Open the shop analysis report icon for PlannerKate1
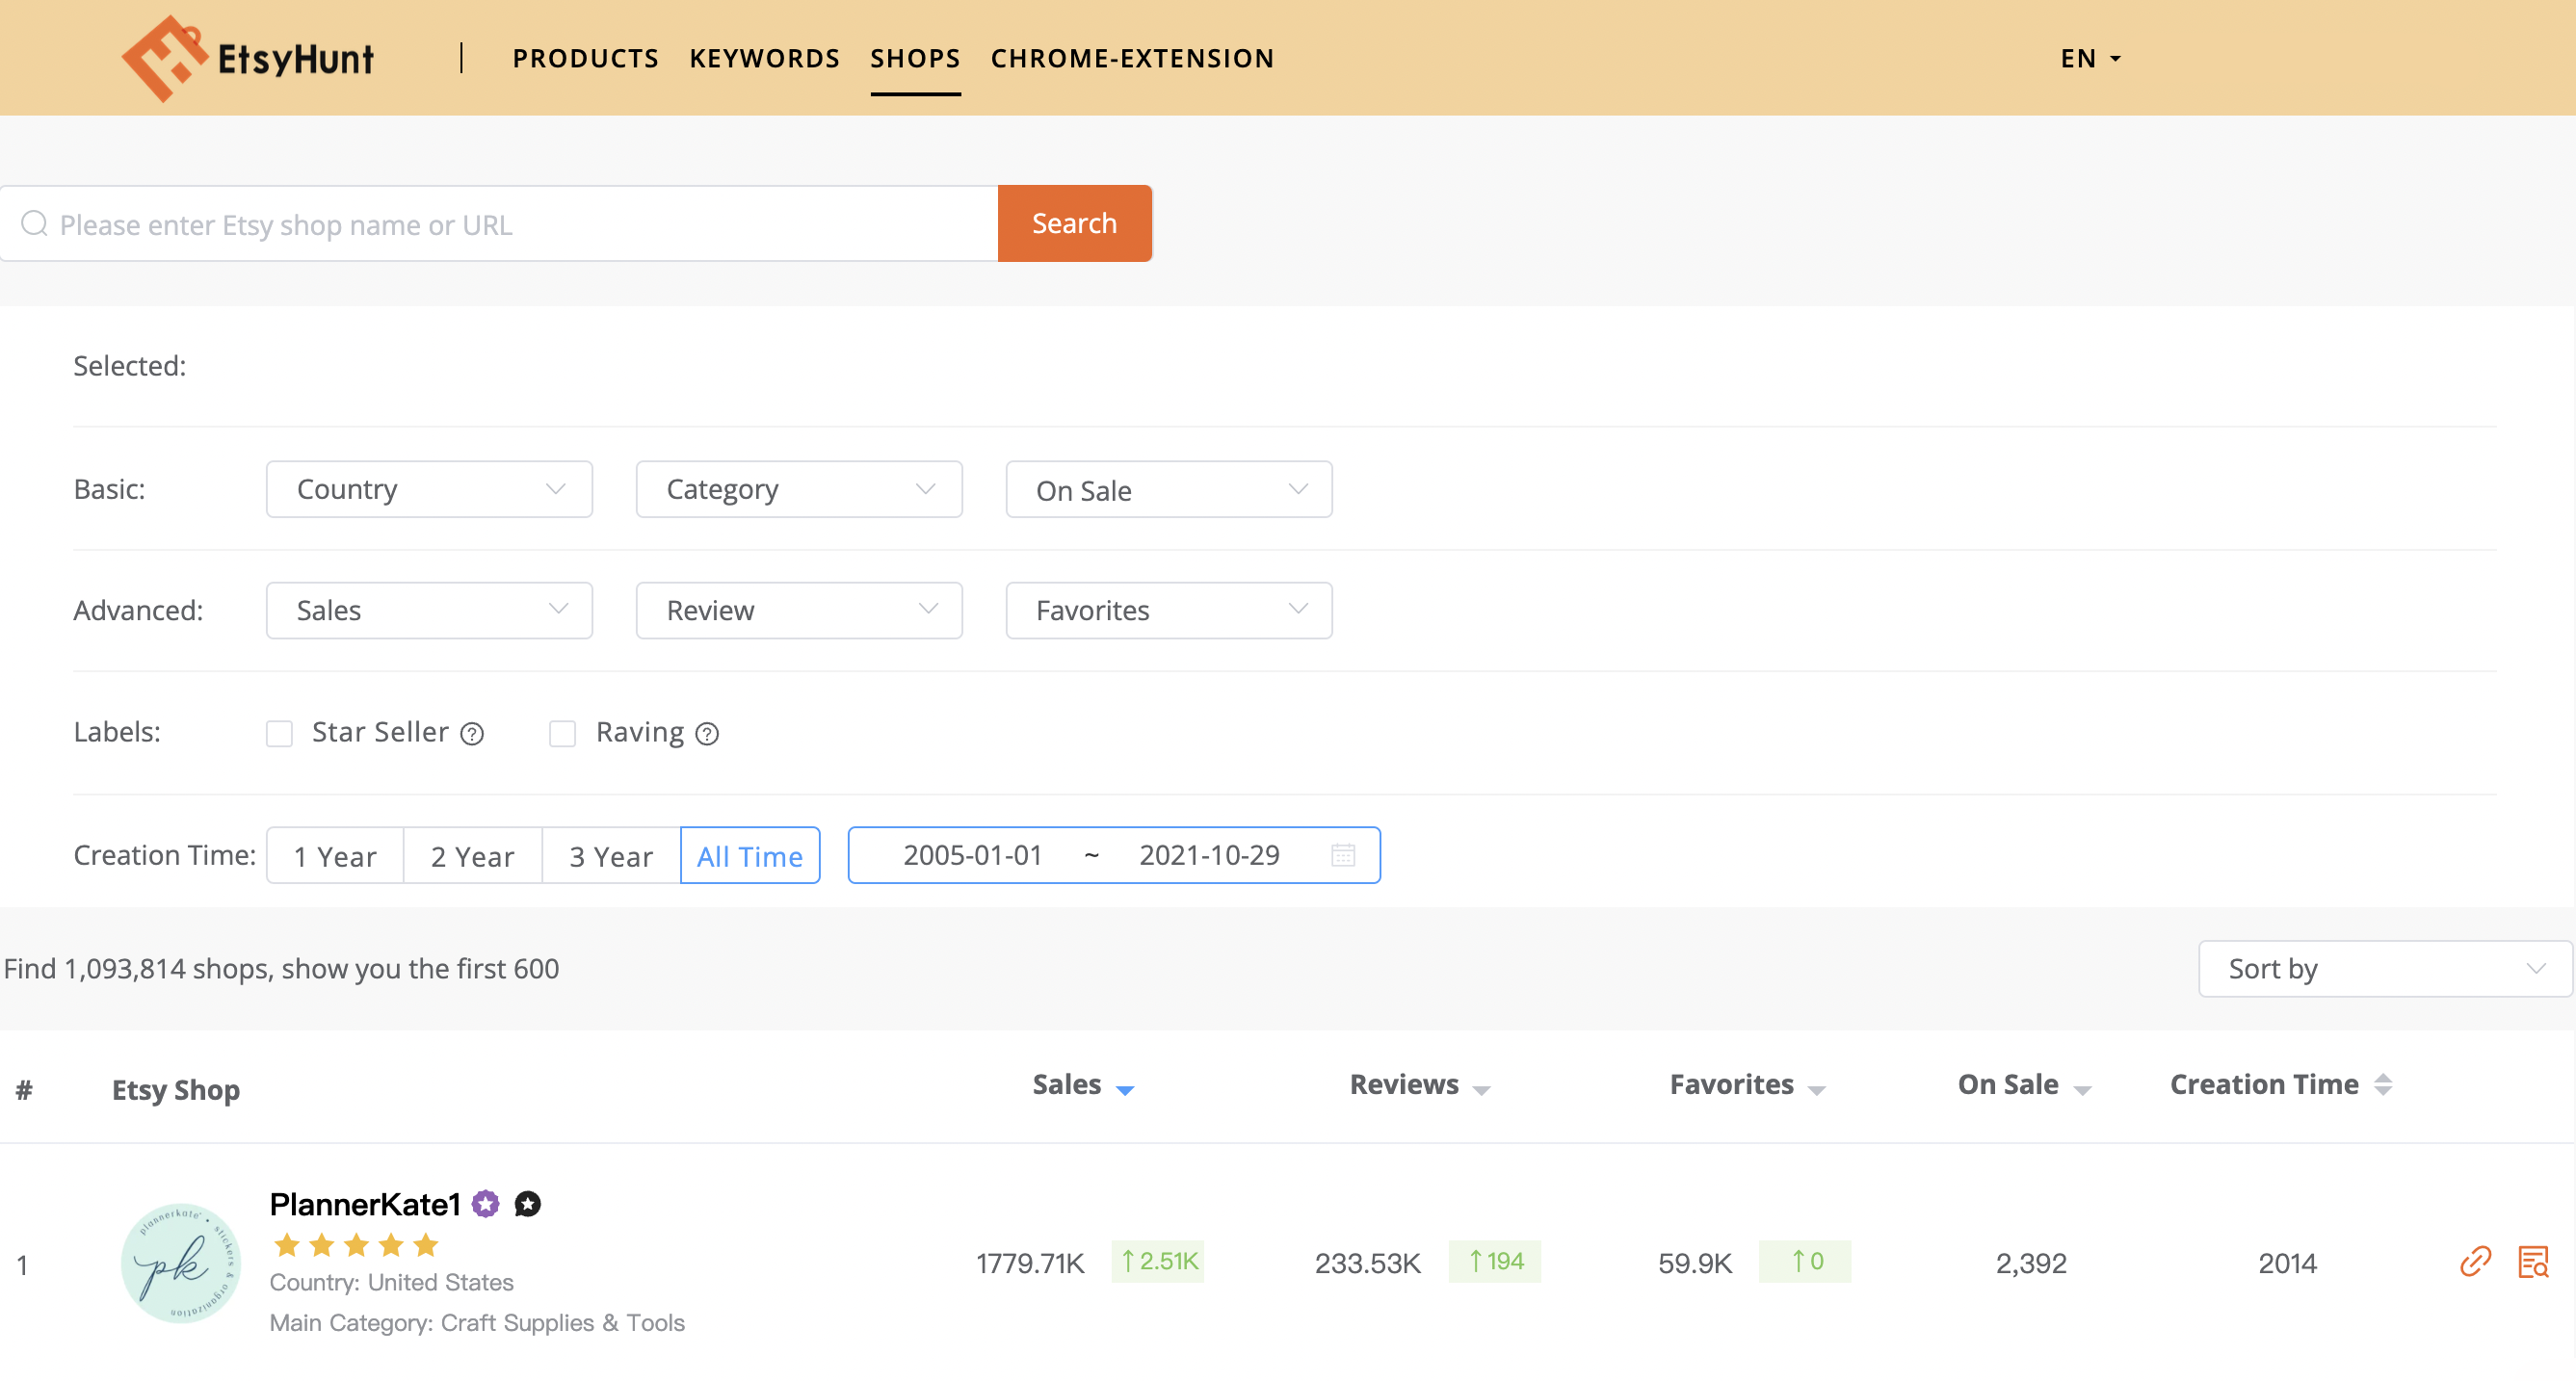Viewport: 2576px width, 1381px height. pyautogui.click(x=2535, y=1262)
